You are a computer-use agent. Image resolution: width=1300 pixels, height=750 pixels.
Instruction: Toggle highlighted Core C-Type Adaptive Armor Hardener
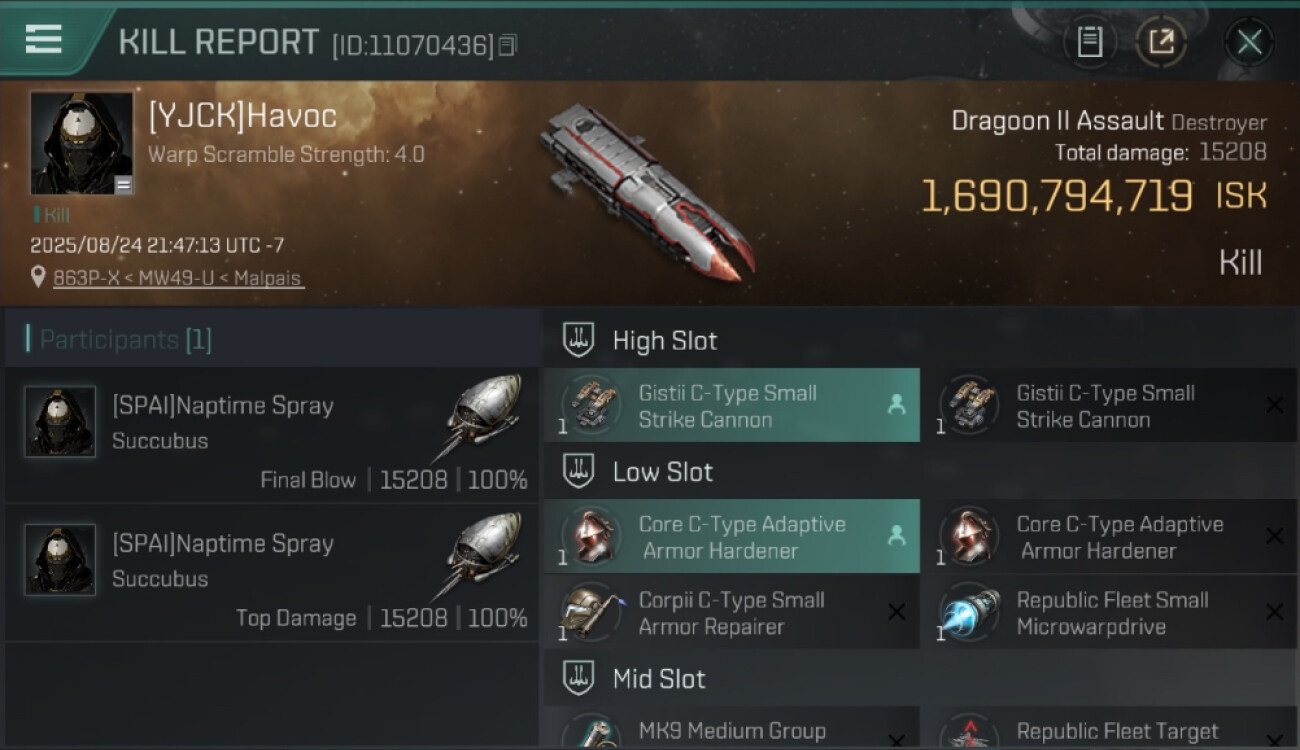tap(731, 536)
